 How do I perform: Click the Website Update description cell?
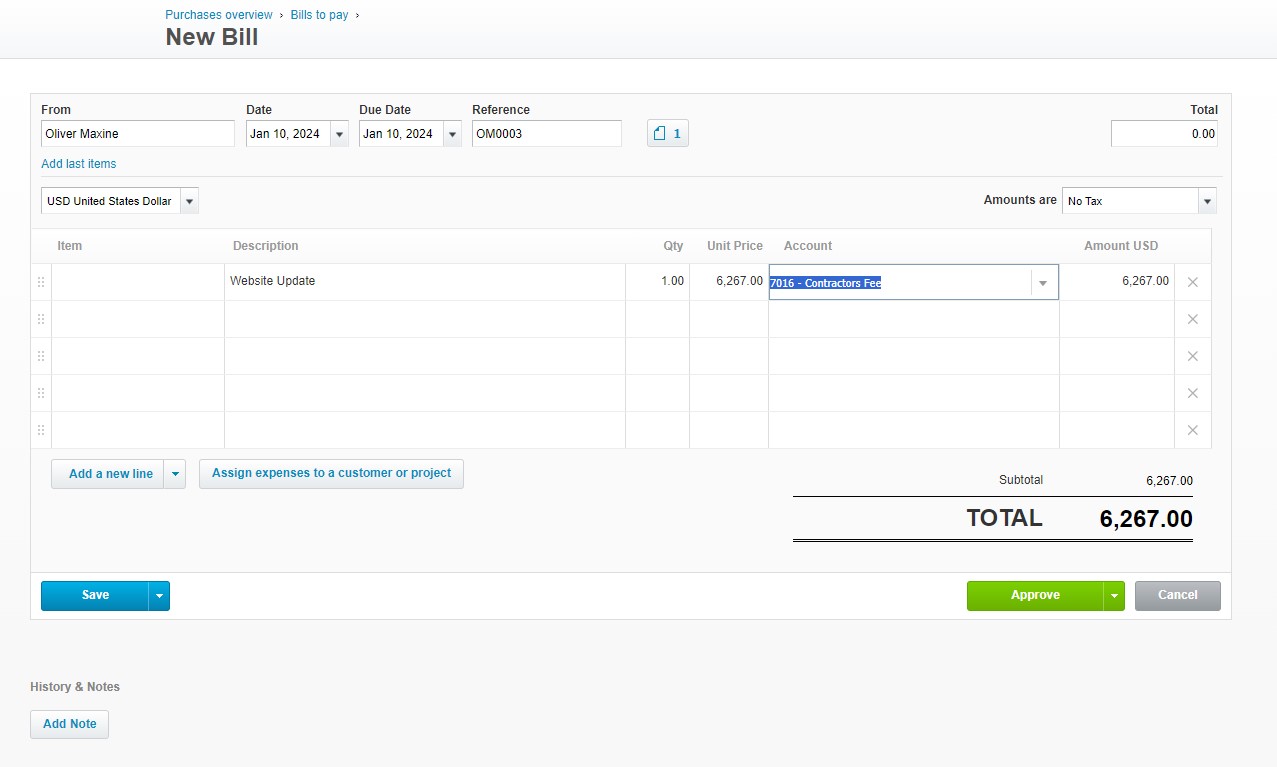(x=425, y=282)
